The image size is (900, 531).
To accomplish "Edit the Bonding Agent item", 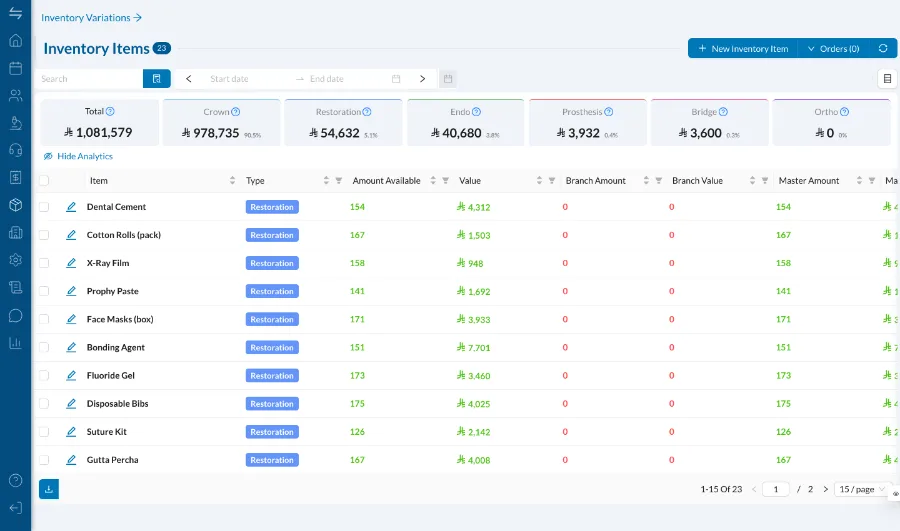I will 71,347.
